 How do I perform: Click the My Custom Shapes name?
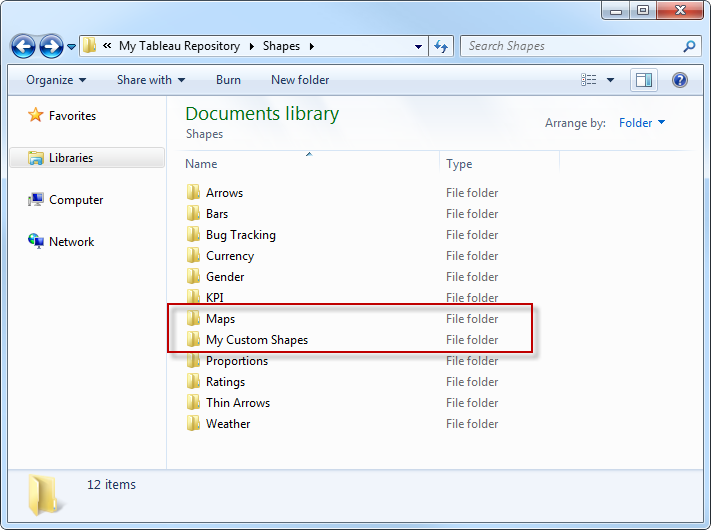(x=257, y=340)
